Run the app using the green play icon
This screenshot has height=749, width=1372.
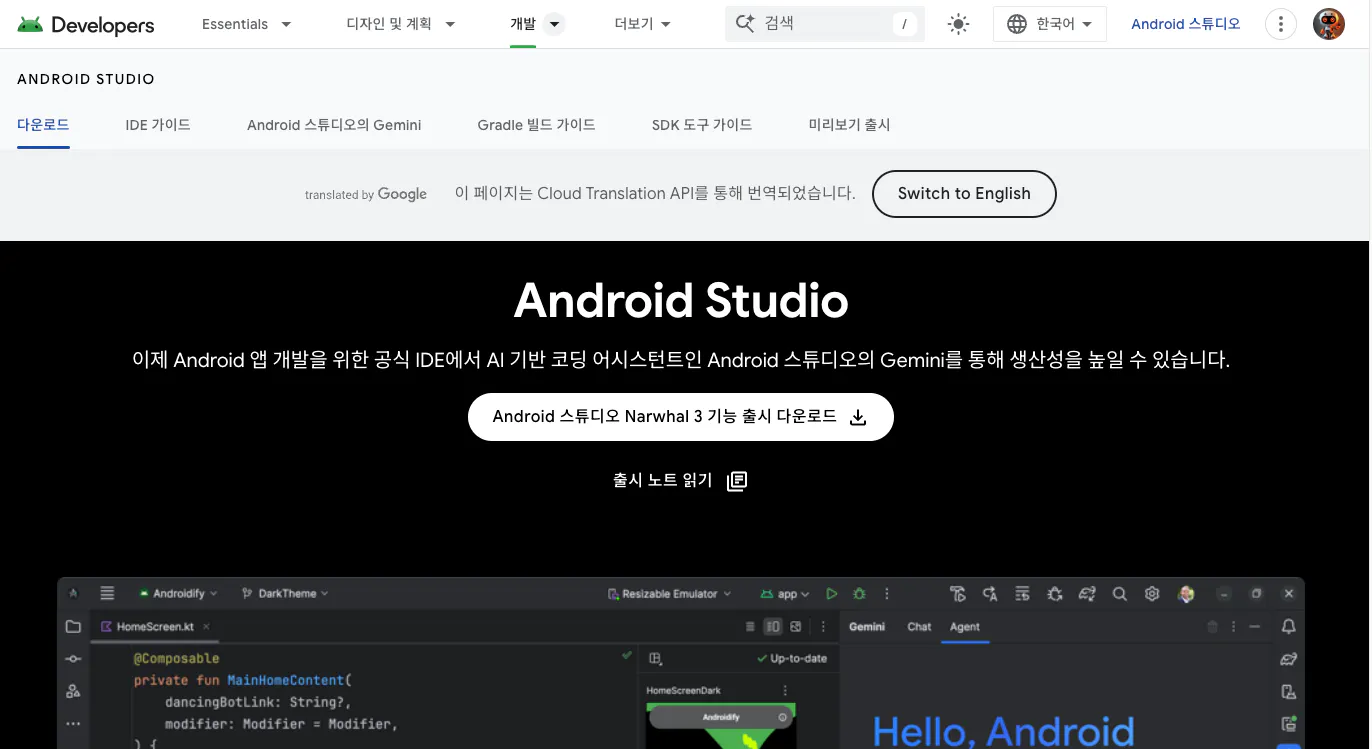(831, 594)
